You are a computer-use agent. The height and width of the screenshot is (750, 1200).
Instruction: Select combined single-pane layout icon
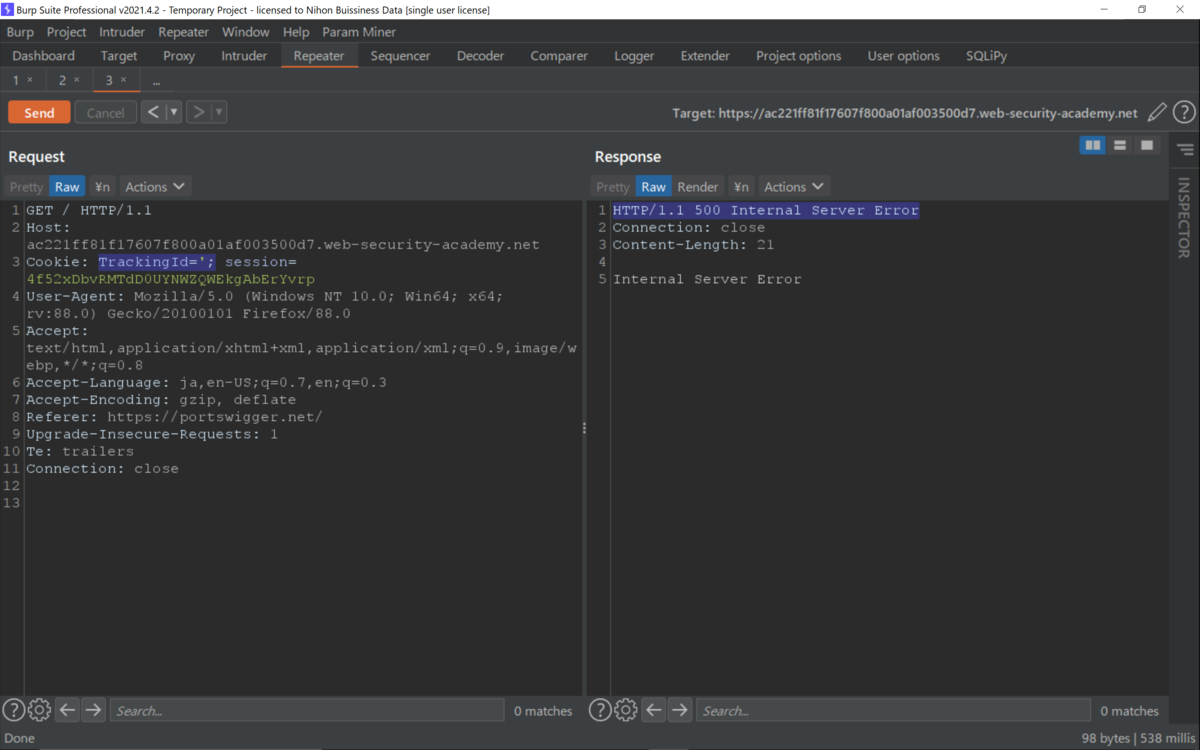tap(1147, 146)
